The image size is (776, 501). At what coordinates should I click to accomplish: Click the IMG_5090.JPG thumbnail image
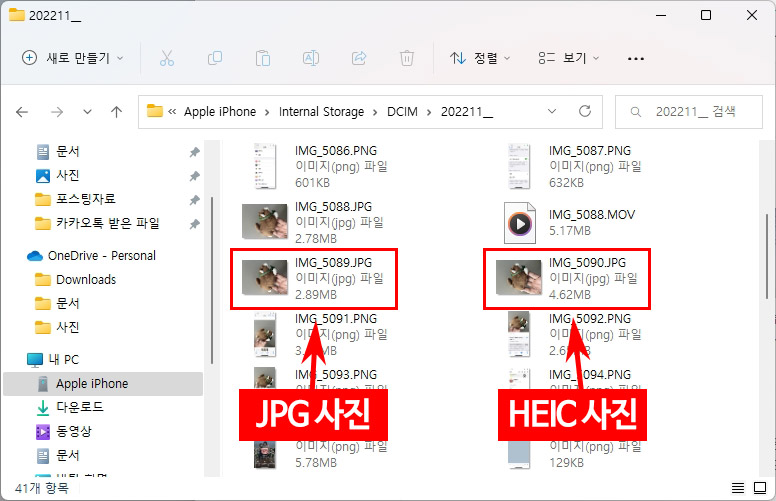pos(519,277)
